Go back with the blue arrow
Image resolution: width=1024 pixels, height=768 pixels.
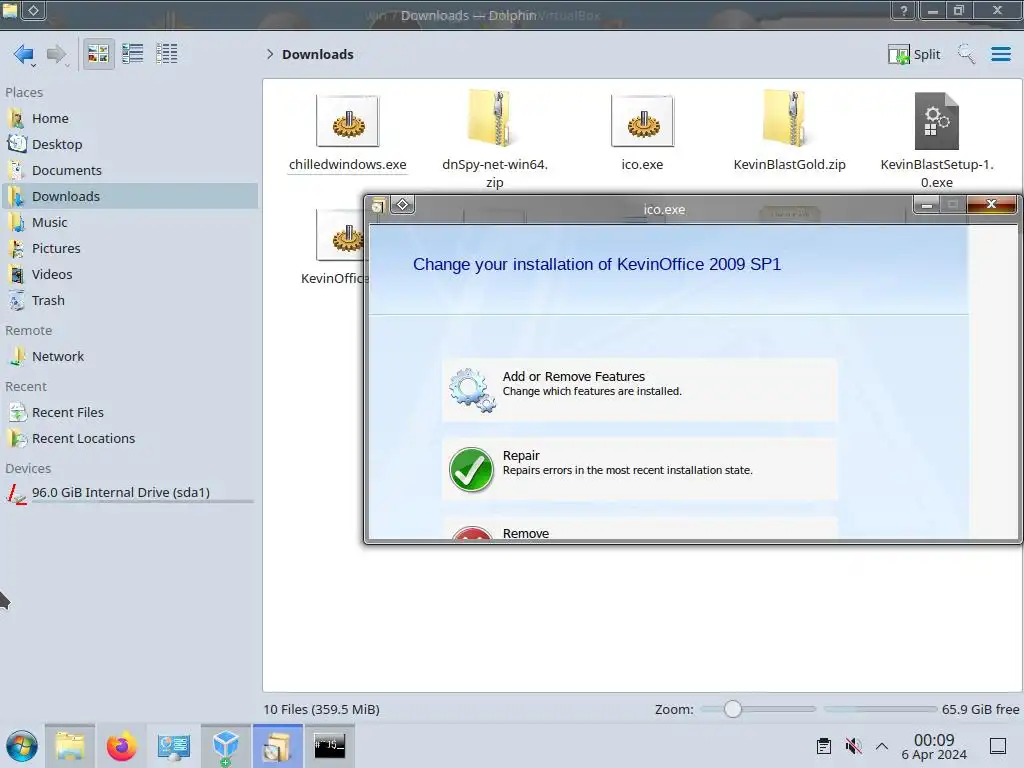tap(24, 54)
